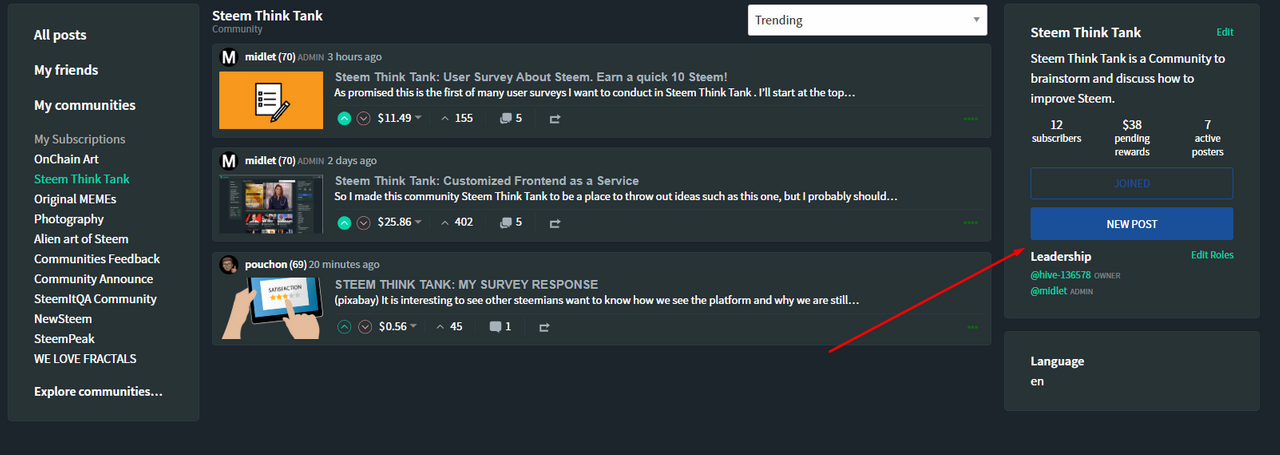Click the '12 subscribers' count
1280x455 pixels.
1057,132
